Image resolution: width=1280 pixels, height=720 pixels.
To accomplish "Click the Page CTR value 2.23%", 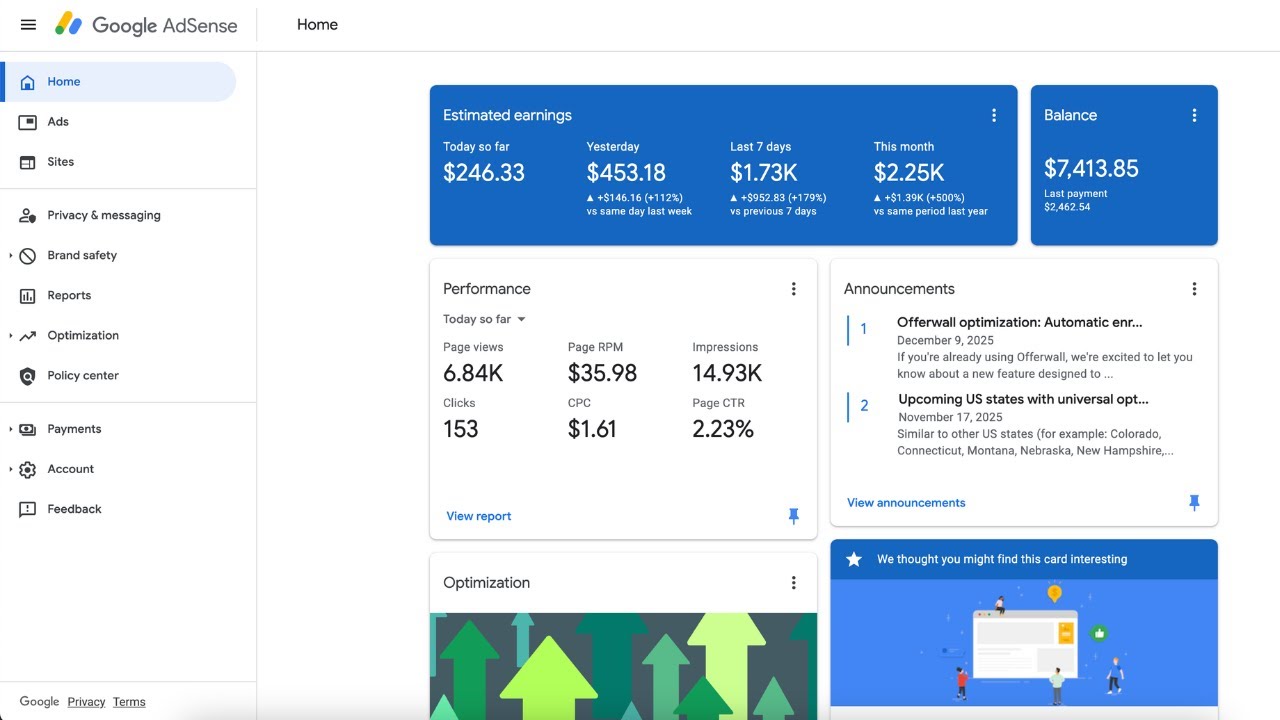I will point(723,429).
